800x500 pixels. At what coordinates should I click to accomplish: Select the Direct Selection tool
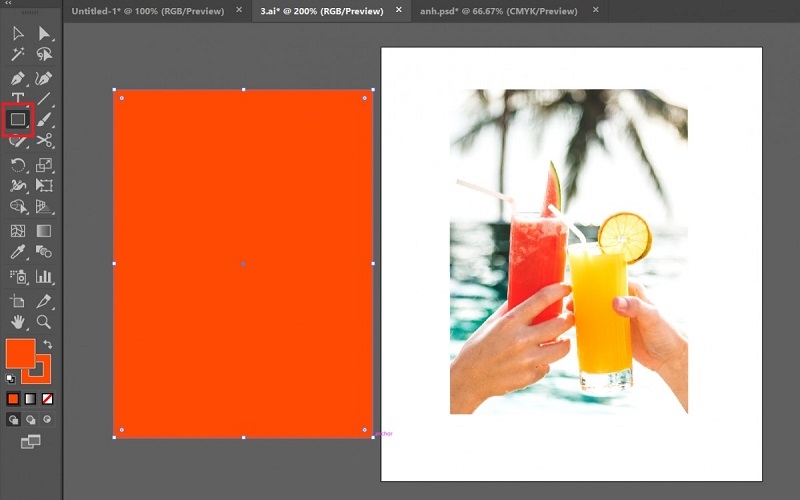pos(44,33)
